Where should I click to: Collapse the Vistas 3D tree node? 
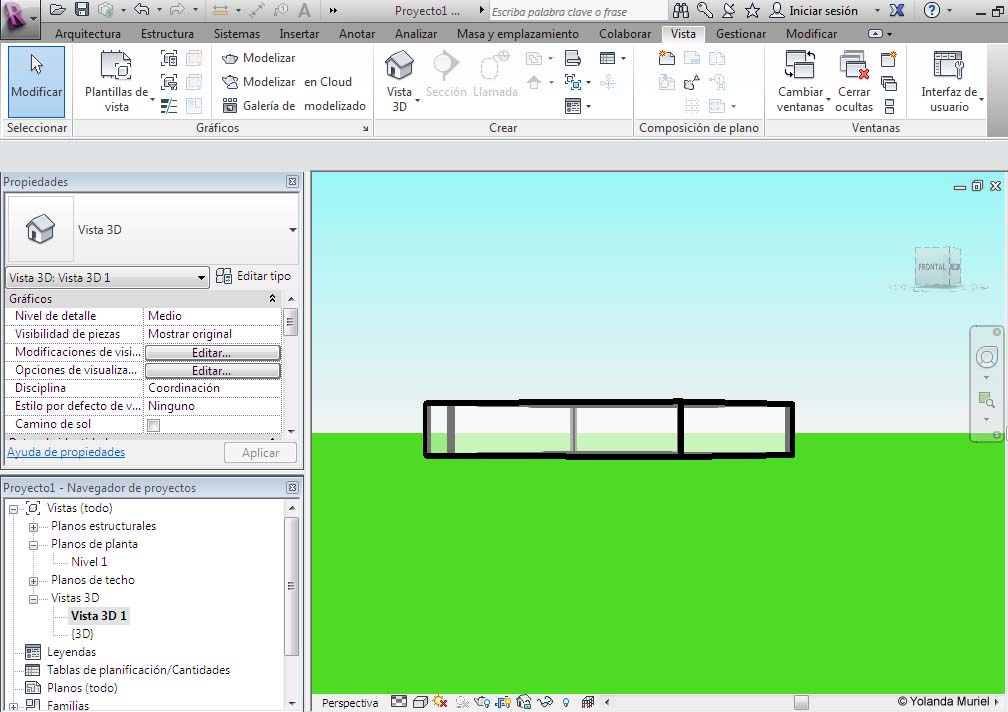coord(33,598)
